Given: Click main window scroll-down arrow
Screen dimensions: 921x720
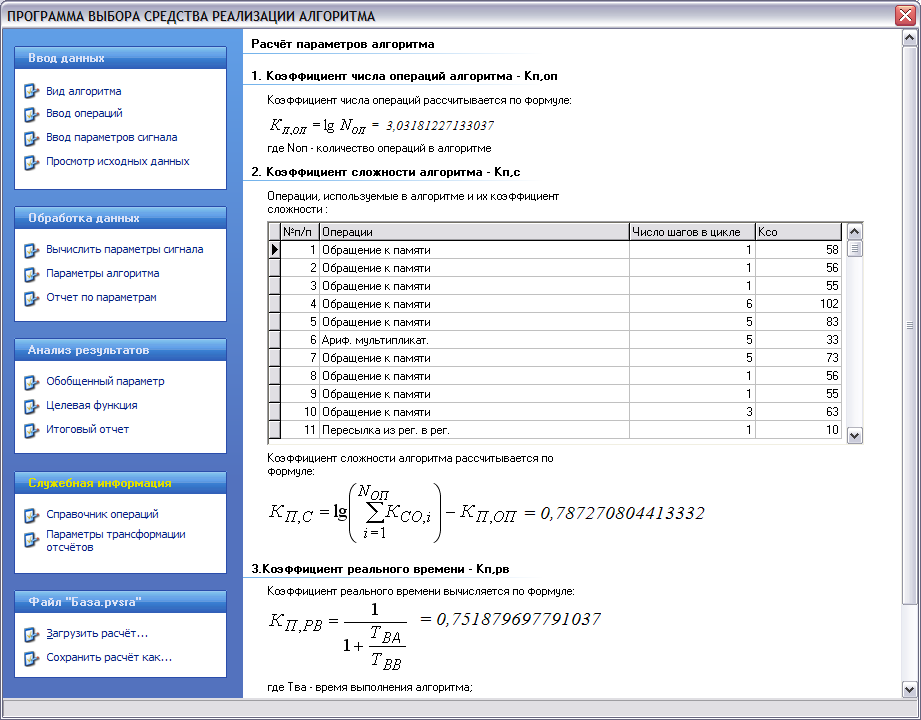Looking at the screenshot, I should (909, 689).
